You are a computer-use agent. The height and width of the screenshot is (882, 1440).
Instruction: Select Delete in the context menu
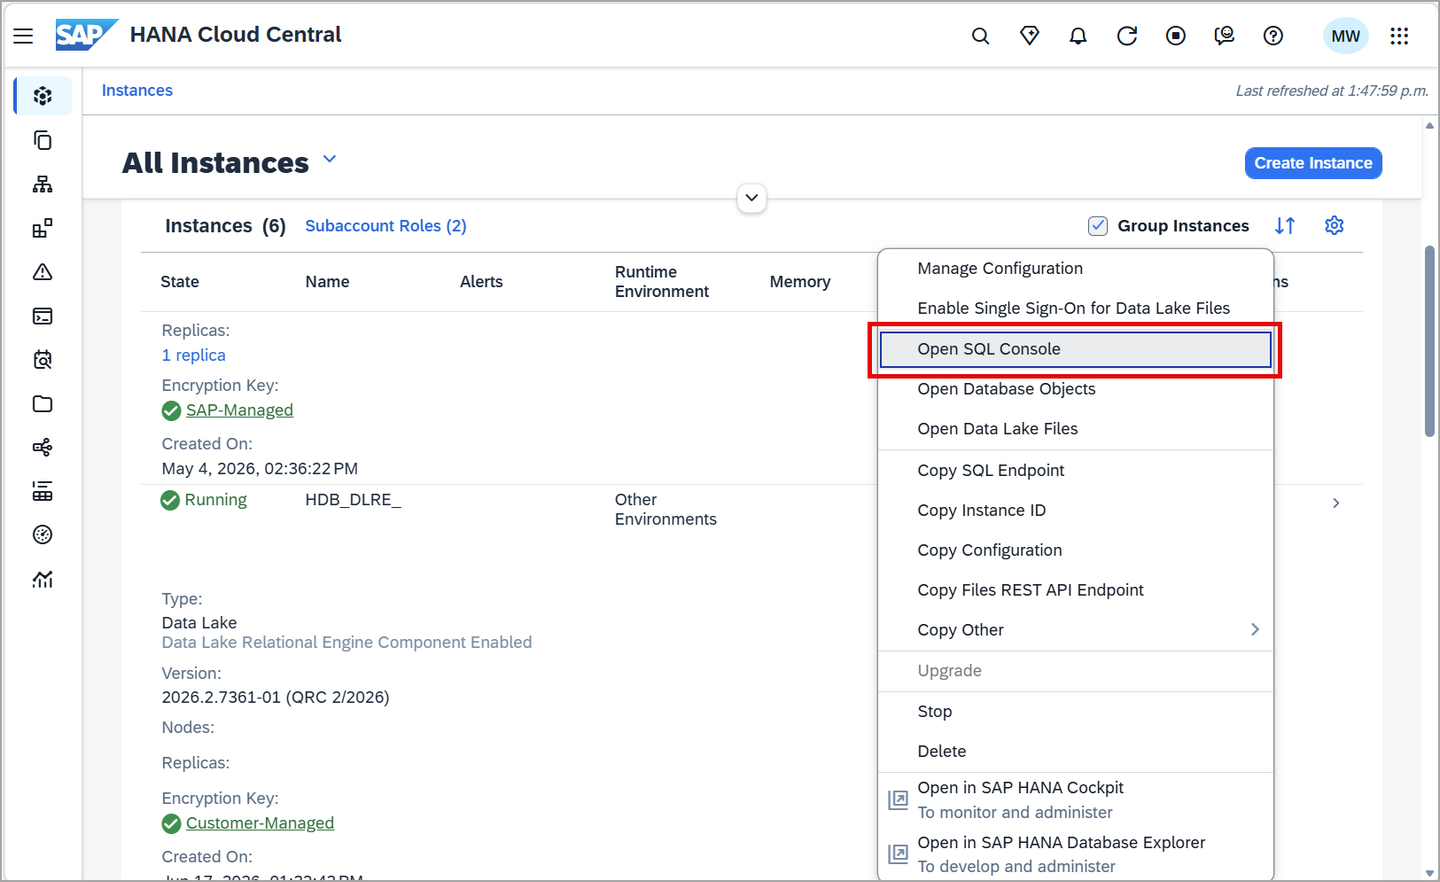point(1076,751)
